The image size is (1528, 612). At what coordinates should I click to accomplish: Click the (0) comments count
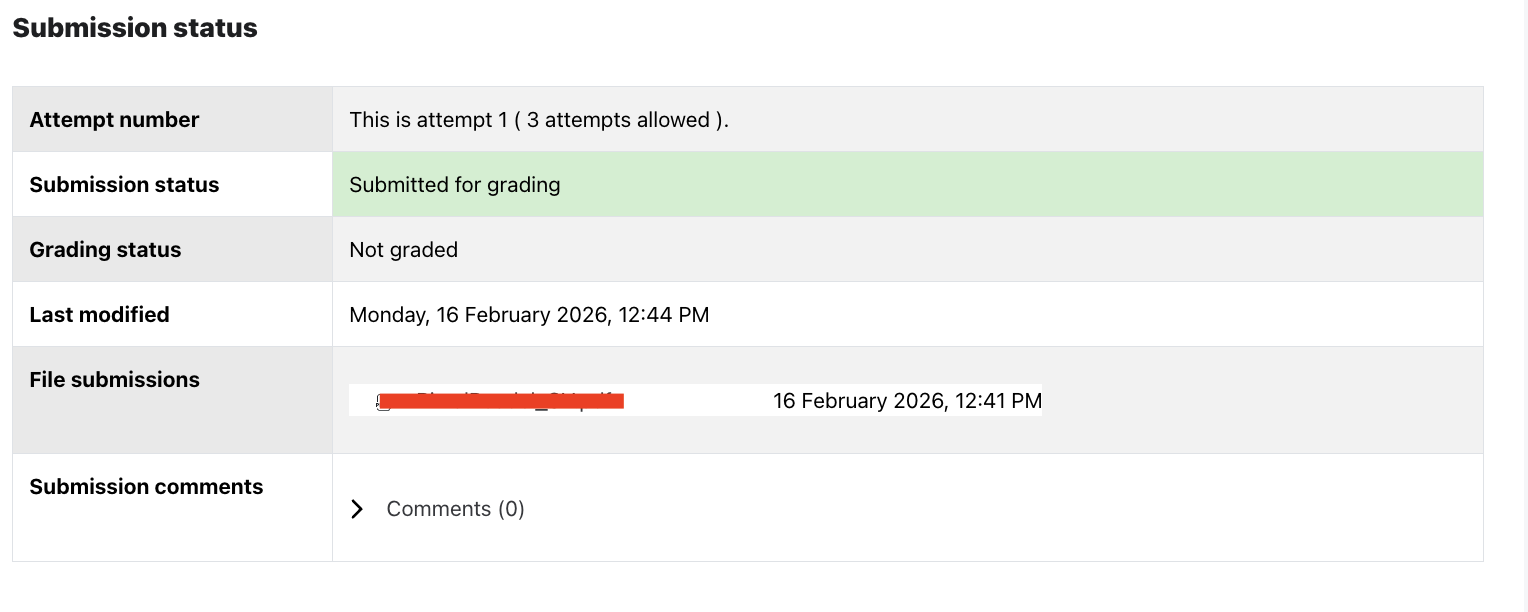tap(510, 509)
